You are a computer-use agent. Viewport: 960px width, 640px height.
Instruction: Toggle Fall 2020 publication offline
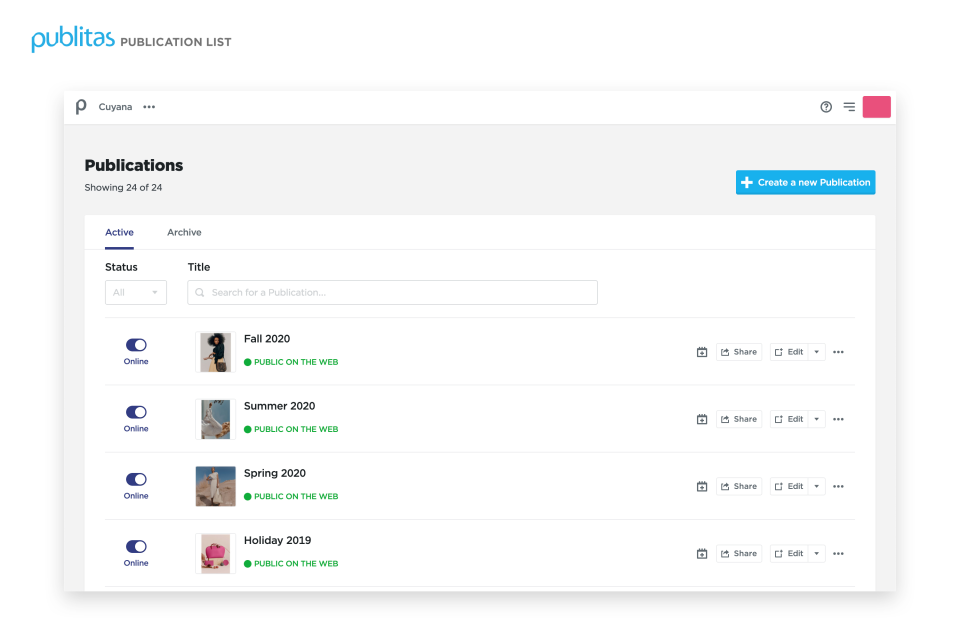tap(135, 345)
